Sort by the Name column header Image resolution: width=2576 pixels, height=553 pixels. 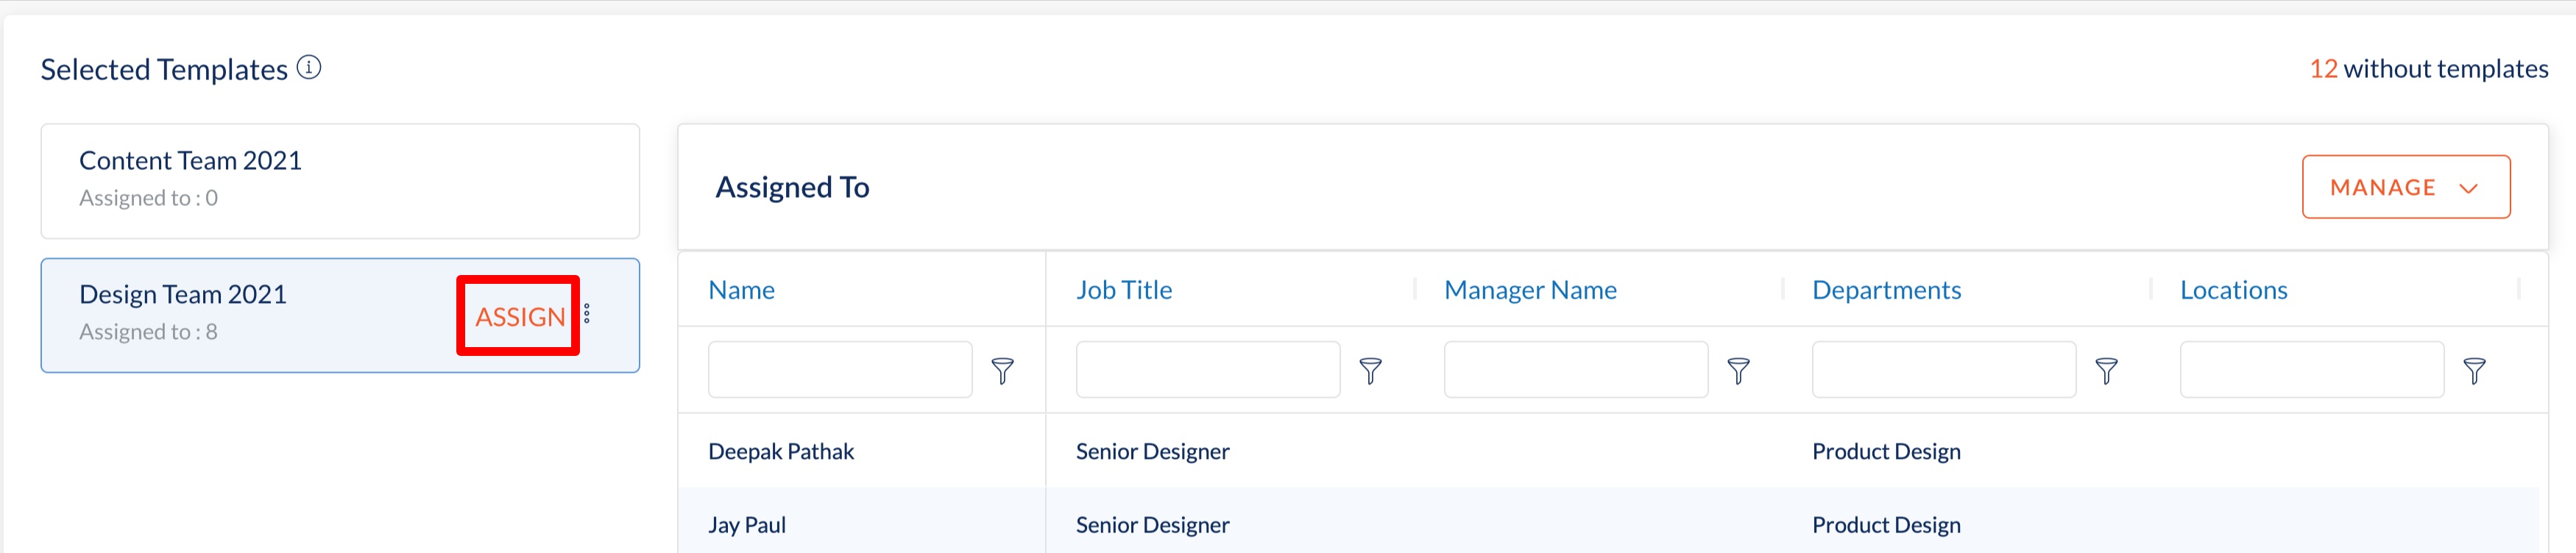click(741, 290)
